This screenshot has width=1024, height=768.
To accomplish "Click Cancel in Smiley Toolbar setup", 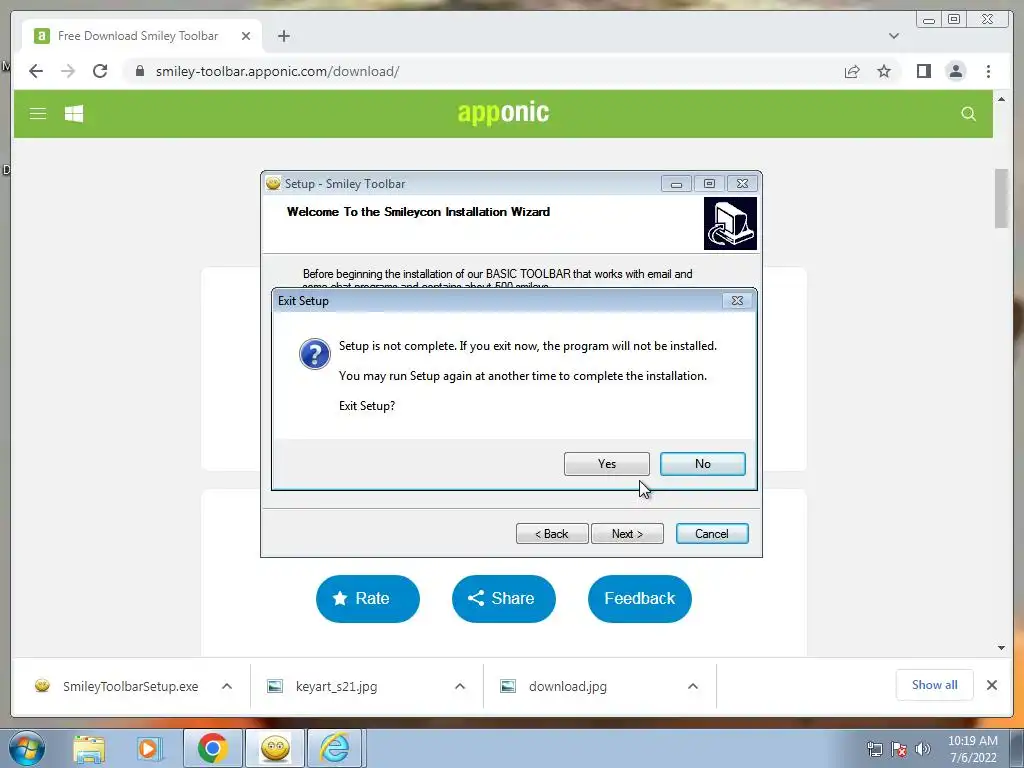I will point(712,534).
